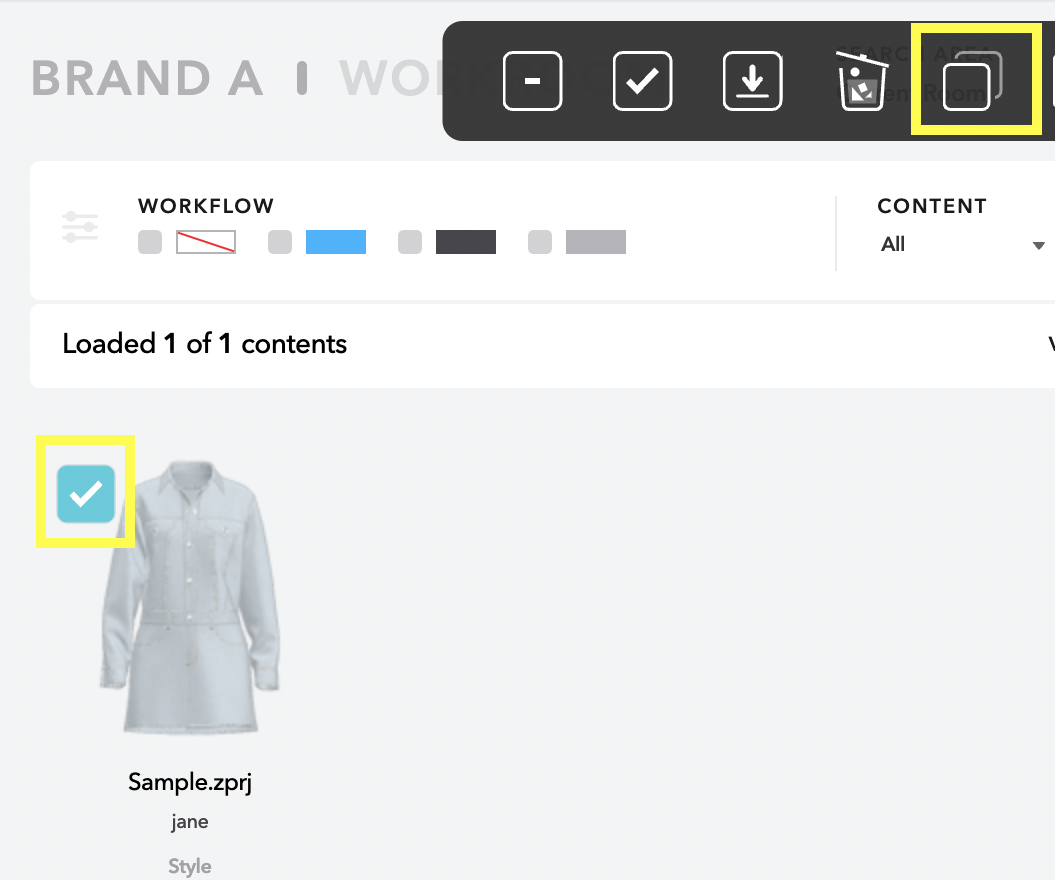This screenshot has width=1055, height=880.
Task: Click the WORKFLOW section heading
Action: point(205,206)
